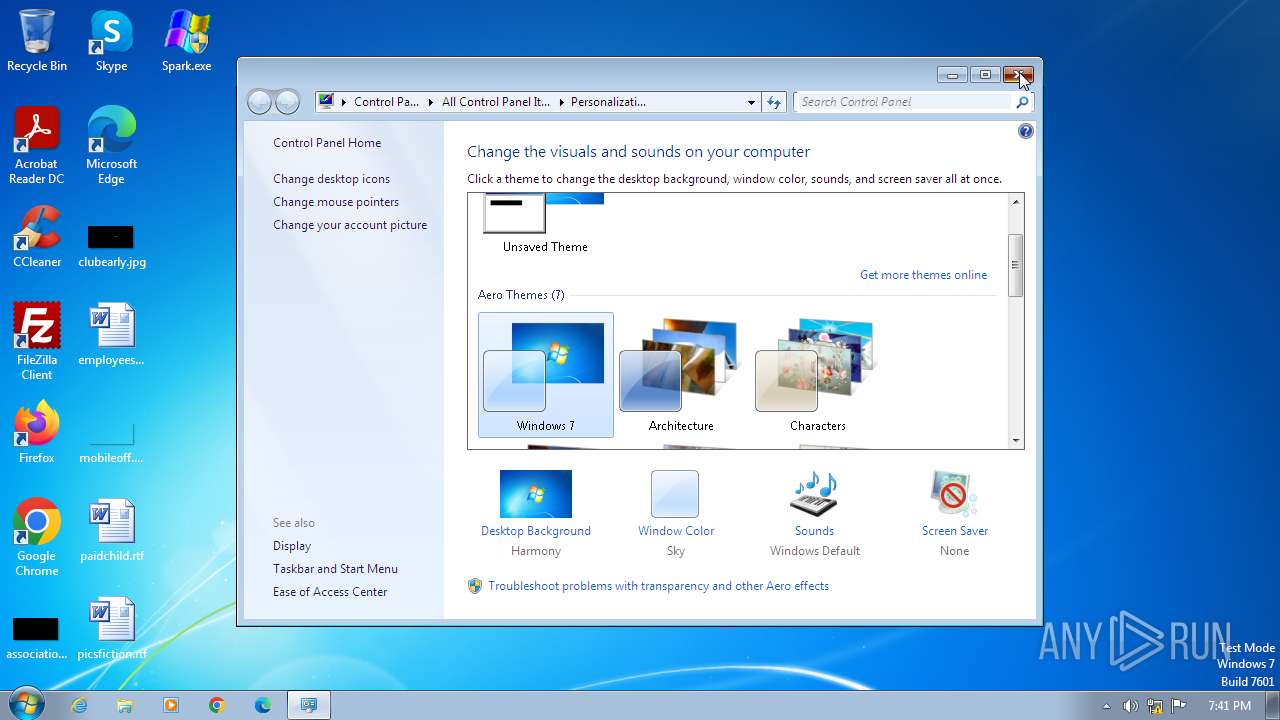Image resolution: width=1280 pixels, height=720 pixels.
Task: Open the volume speaker tray icon
Action: [x=1130, y=706]
